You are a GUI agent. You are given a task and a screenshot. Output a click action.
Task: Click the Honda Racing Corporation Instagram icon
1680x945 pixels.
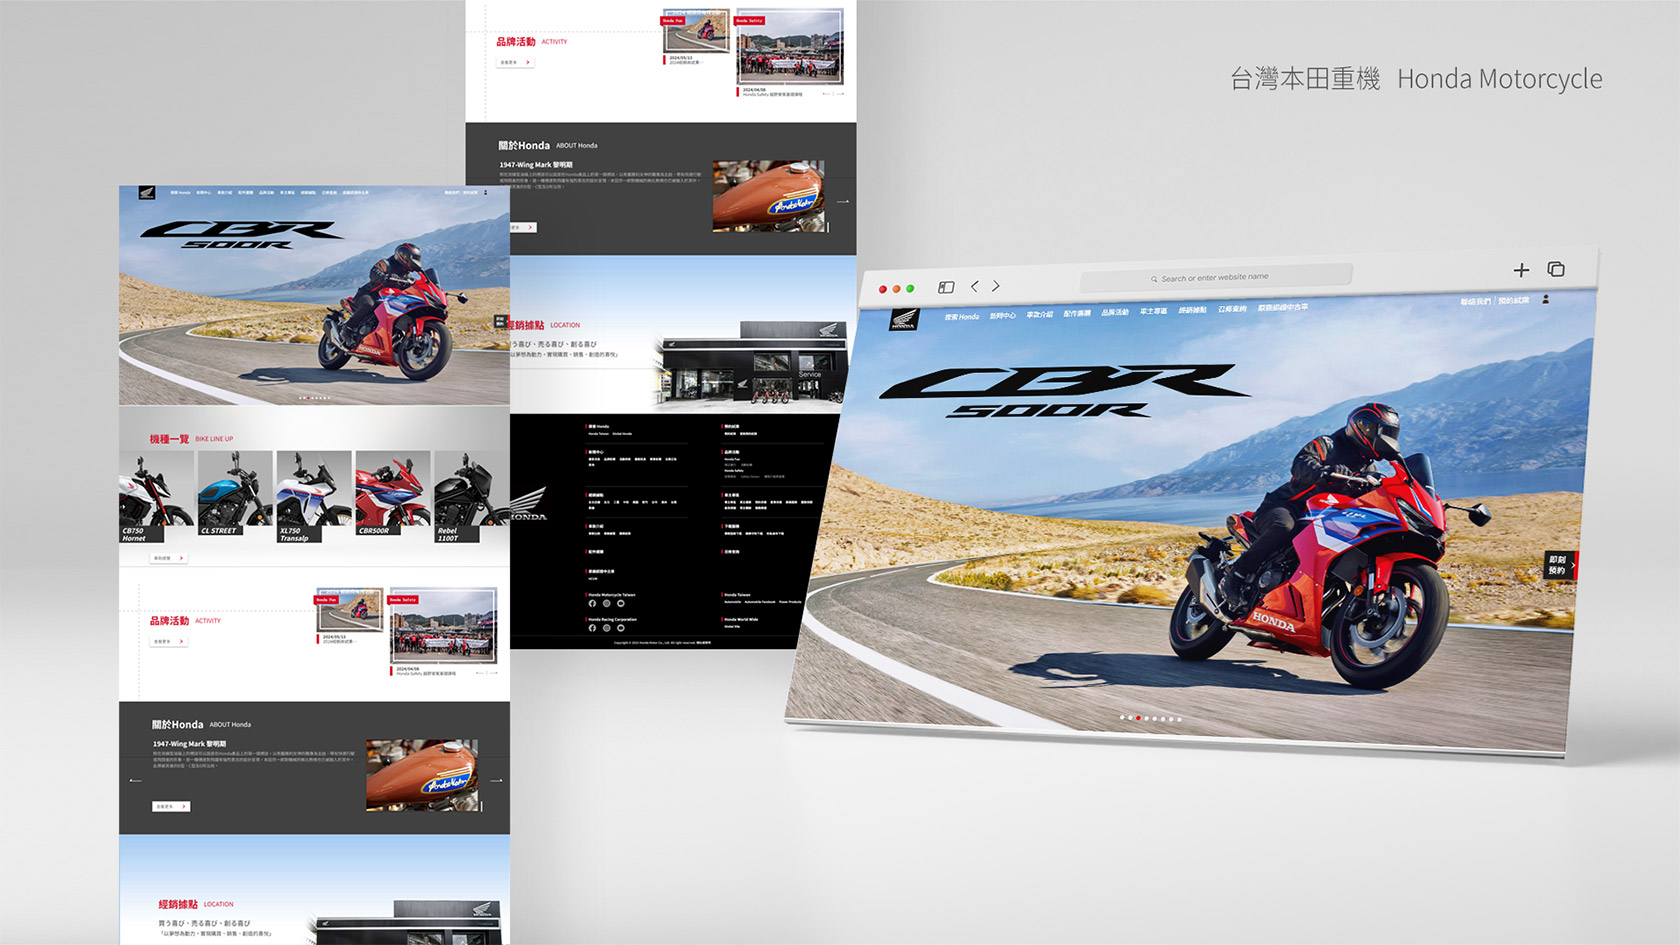606,628
